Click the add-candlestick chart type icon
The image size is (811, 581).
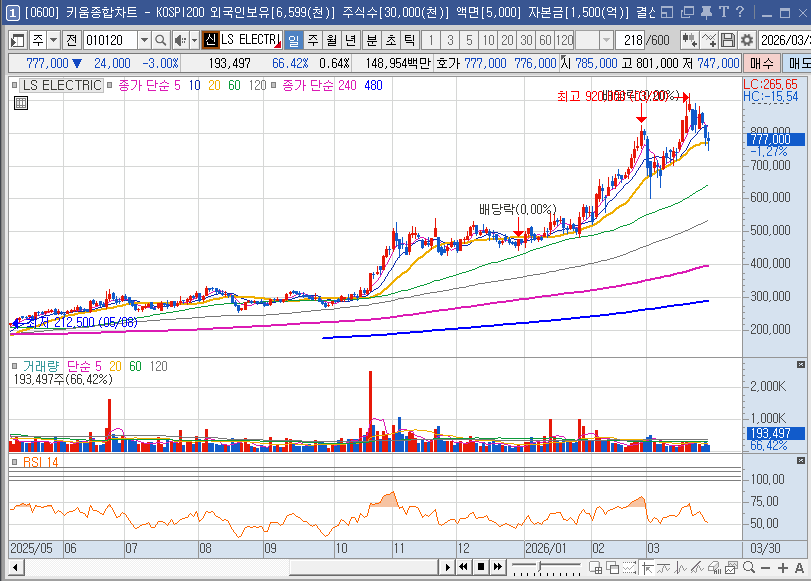[689, 40]
